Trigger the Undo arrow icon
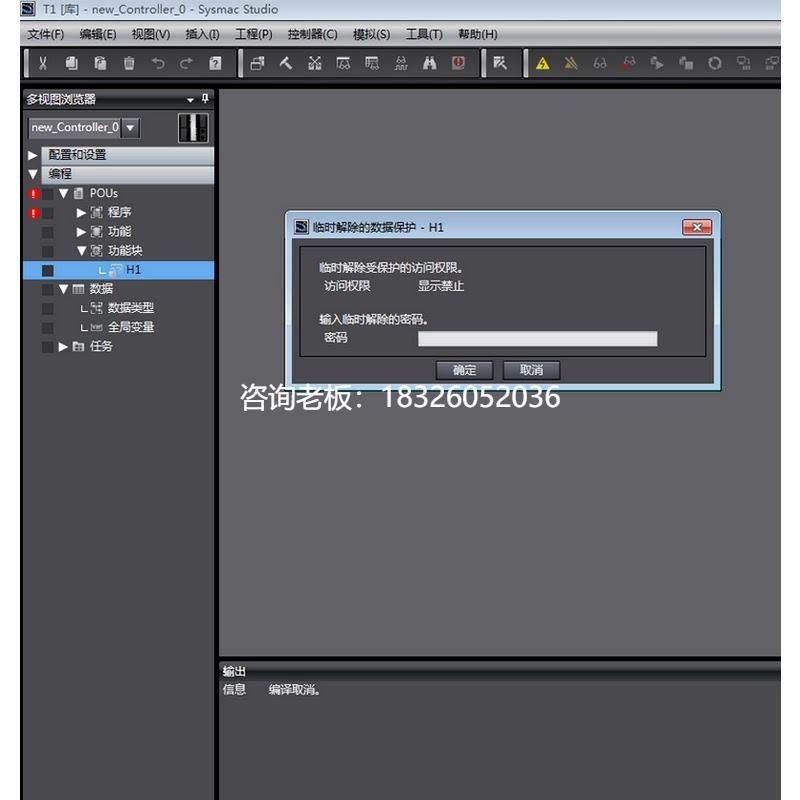This screenshot has width=800, height=800. click(x=158, y=63)
